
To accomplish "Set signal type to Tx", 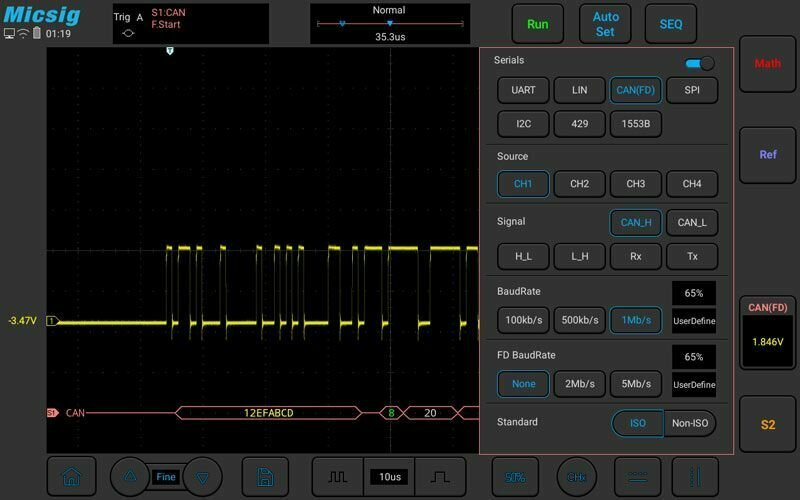I will pos(692,256).
